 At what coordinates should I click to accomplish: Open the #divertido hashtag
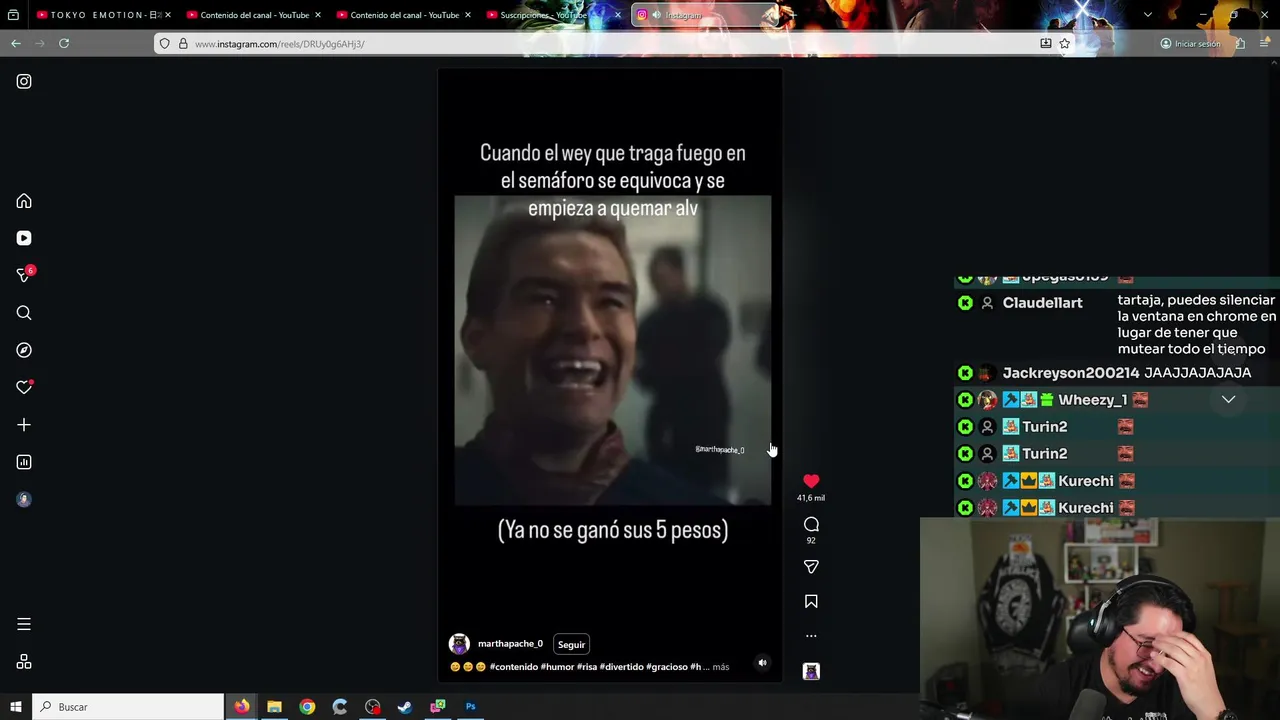coord(622,667)
